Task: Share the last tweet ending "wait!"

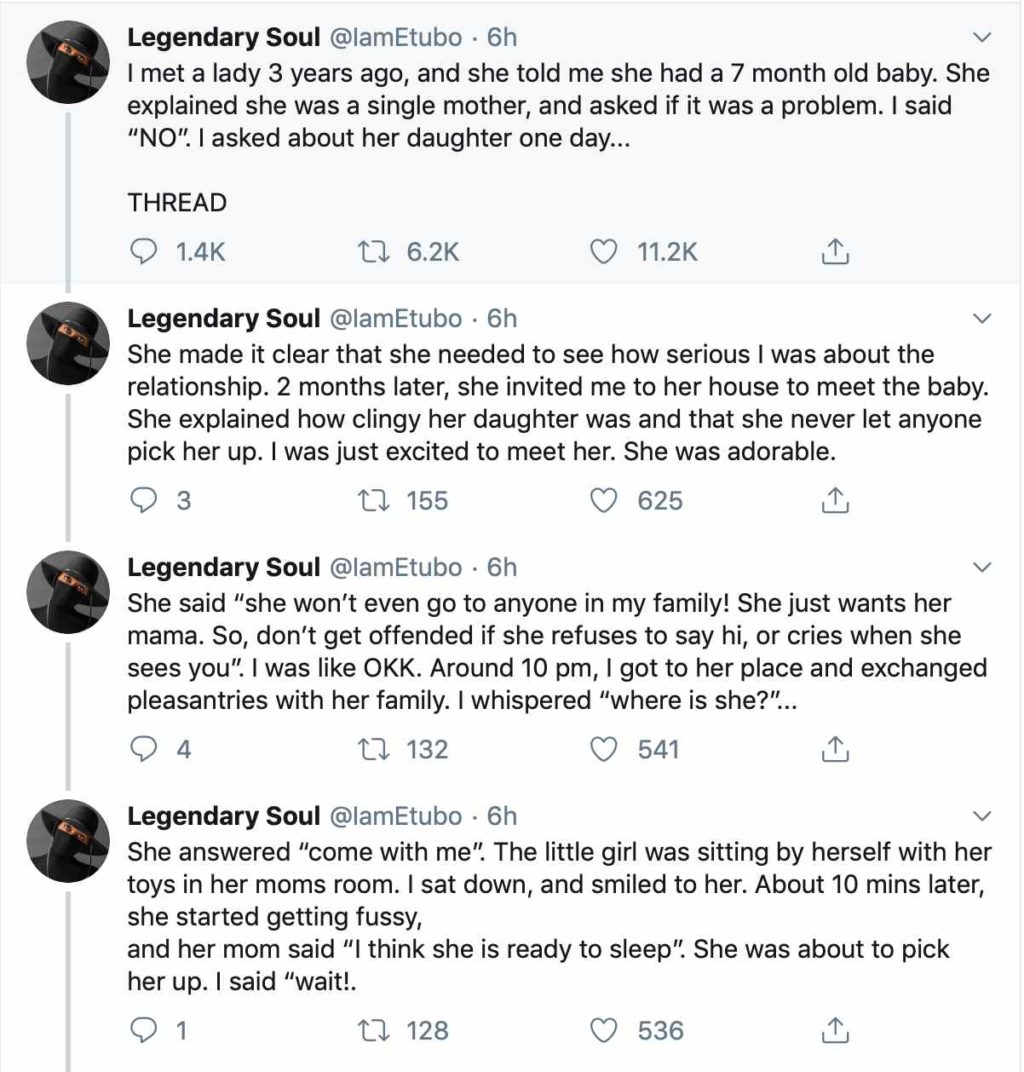Action: tap(834, 1029)
